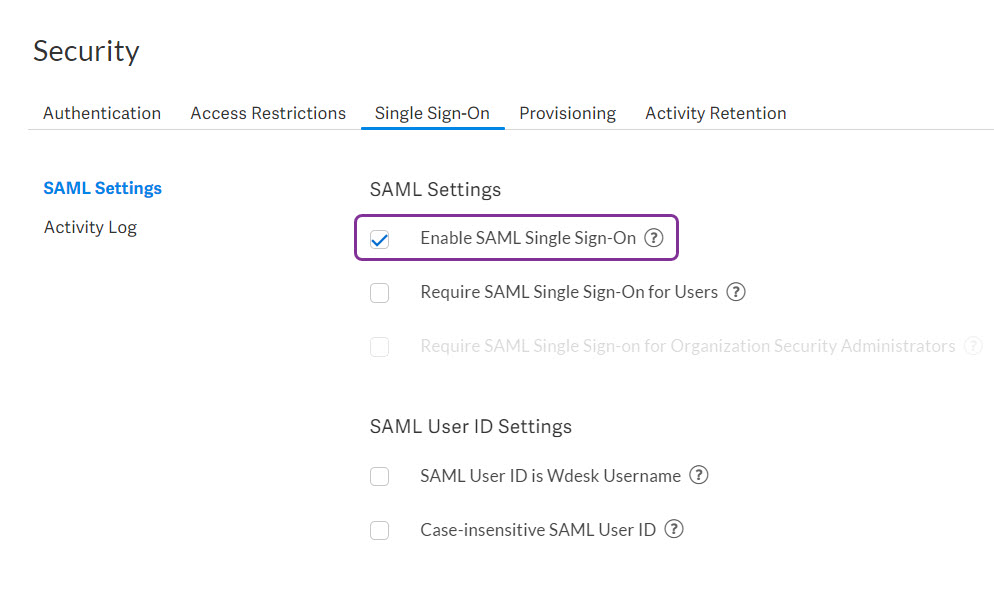Click greyed help icon for Organization Security Administrators
The image size is (994, 595).
973,346
